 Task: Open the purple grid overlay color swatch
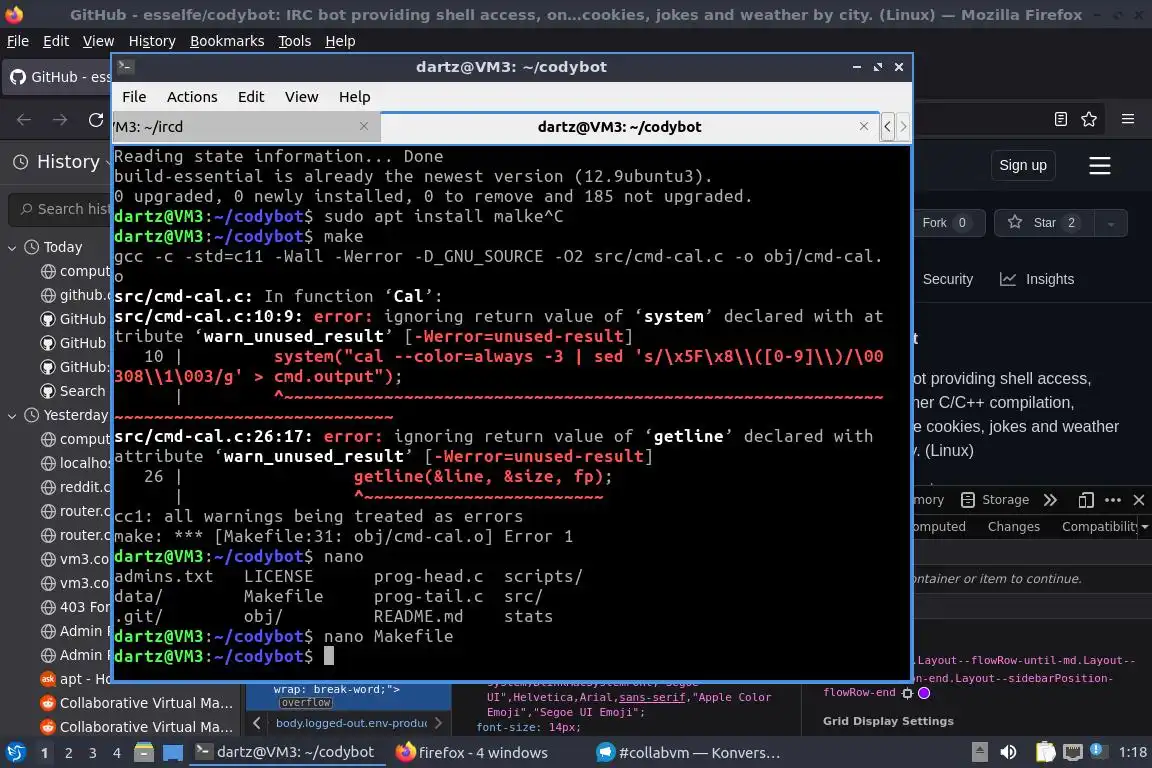click(x=924, y=693)
